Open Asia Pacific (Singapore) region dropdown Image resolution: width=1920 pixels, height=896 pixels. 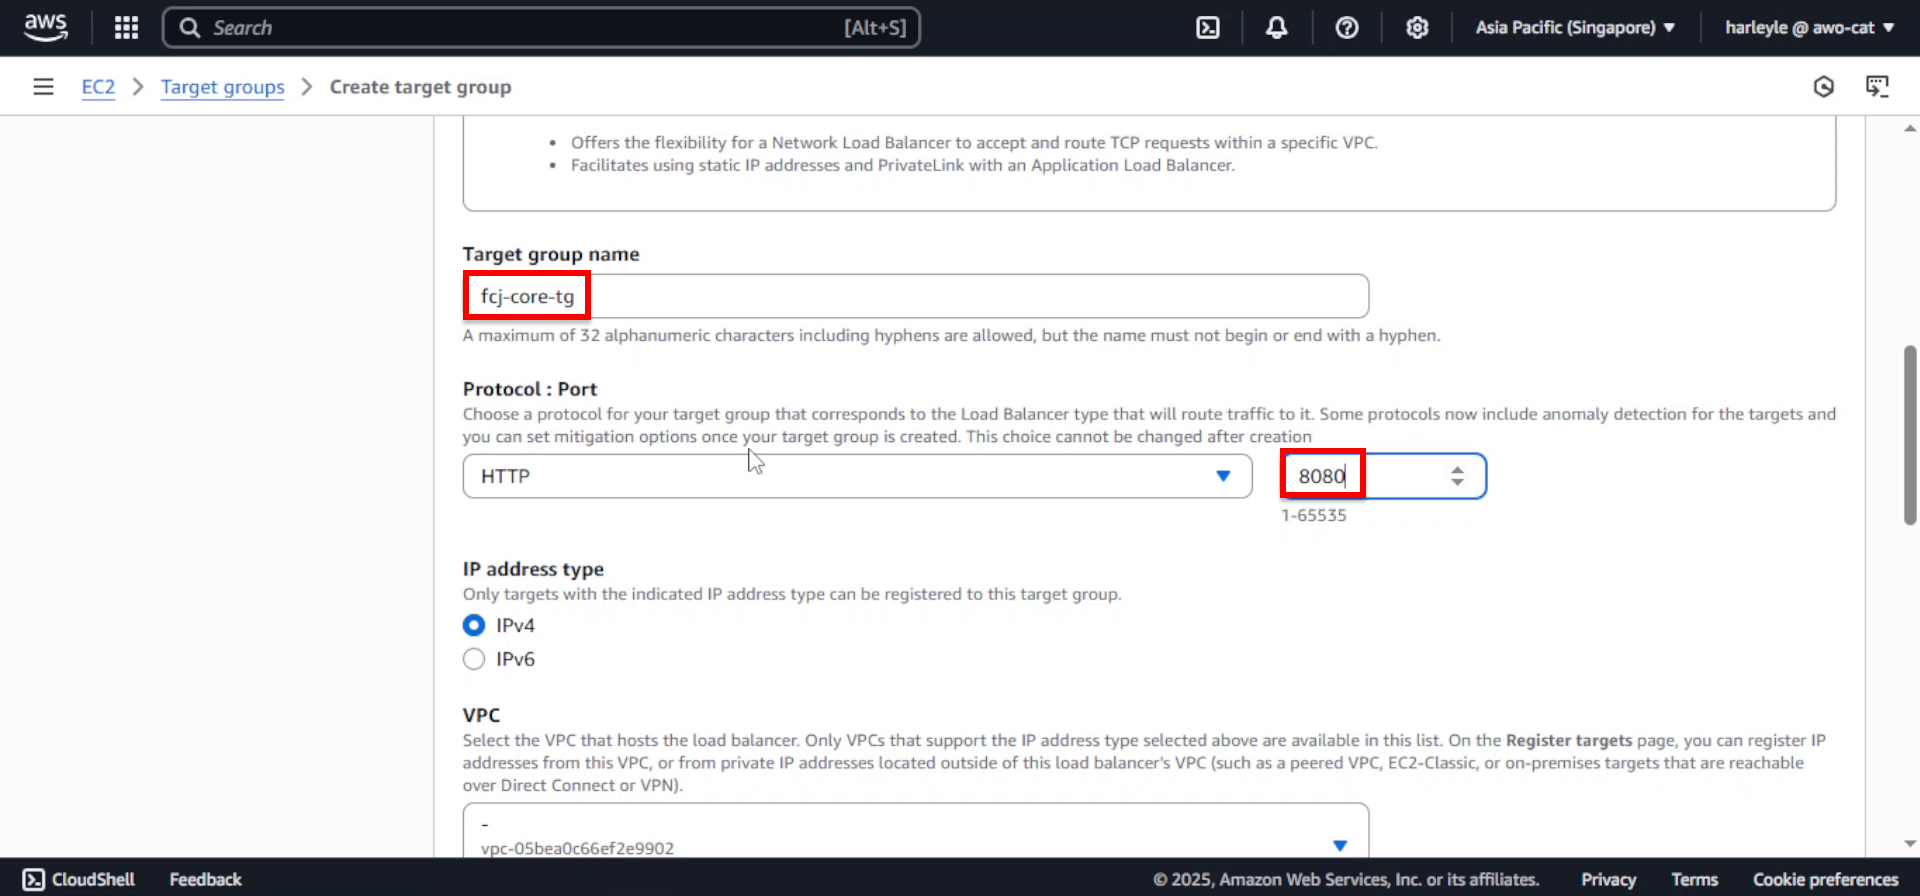[1575, 28]
